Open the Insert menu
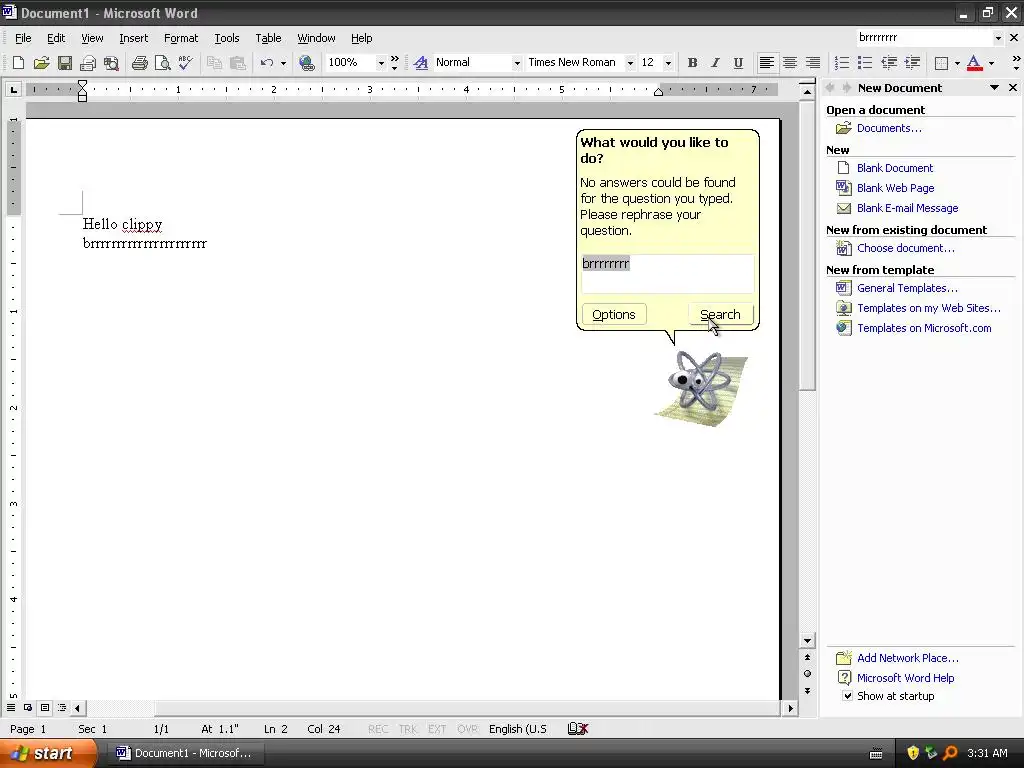 133,38
